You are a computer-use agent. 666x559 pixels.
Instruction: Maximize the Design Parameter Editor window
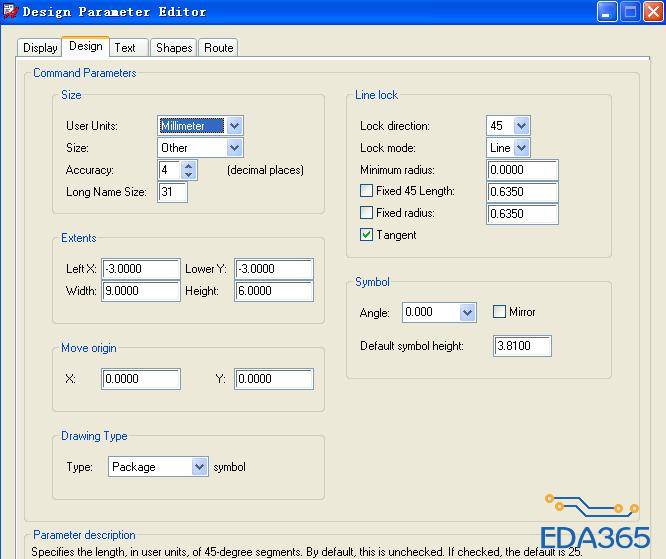pyautogui.click(x=630, y=11)
